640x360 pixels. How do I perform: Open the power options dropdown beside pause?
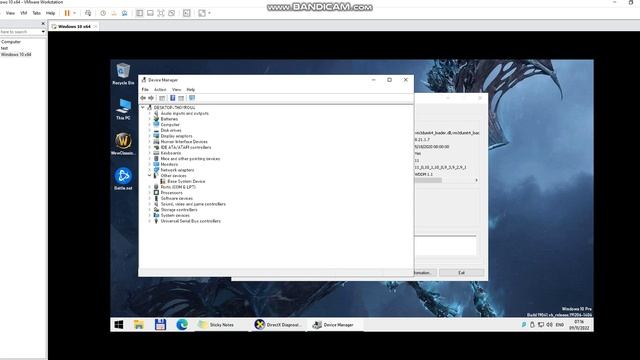(x=74, y=13)
